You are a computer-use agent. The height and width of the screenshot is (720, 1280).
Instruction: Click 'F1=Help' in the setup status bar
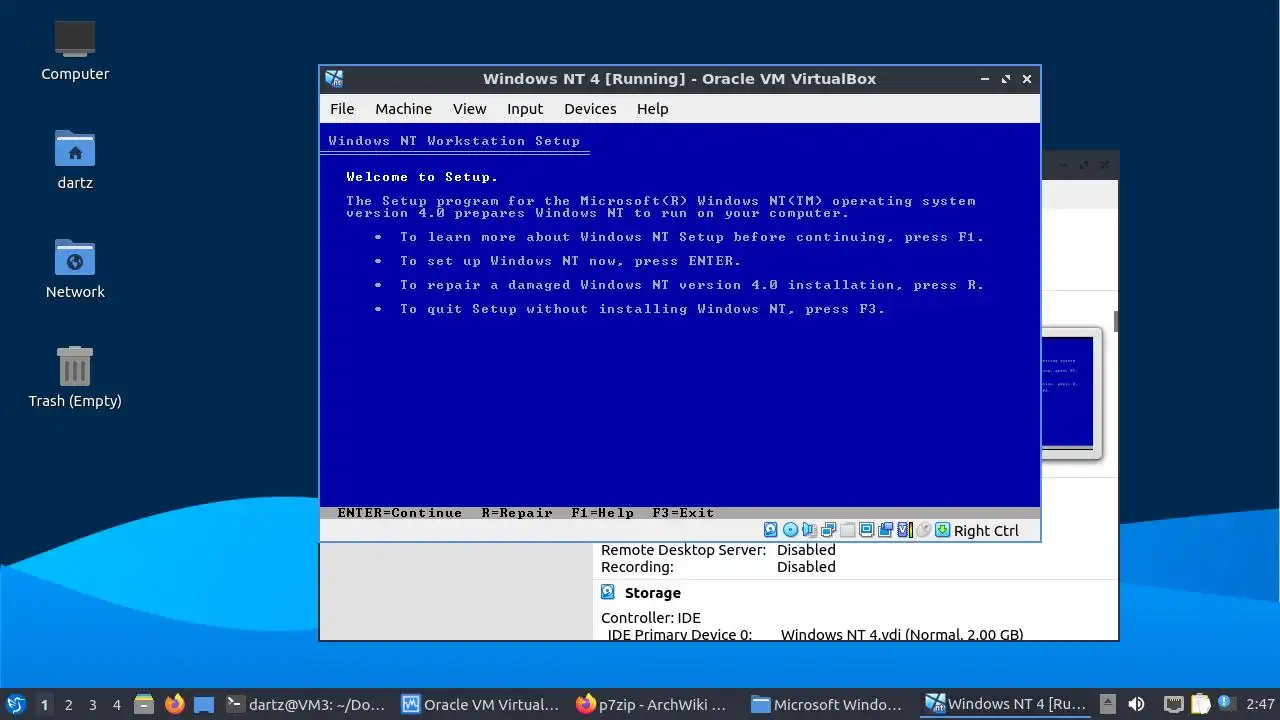[603, 513]
